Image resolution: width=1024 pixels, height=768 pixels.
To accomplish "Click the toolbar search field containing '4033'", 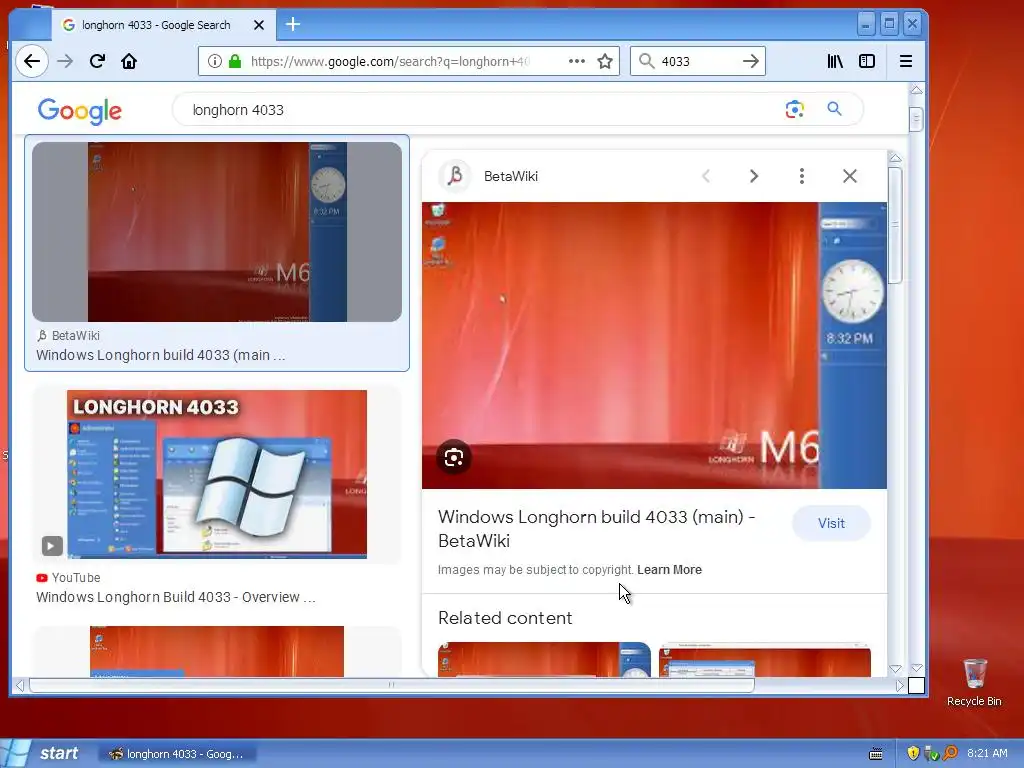I will click(x=697, y=61).
